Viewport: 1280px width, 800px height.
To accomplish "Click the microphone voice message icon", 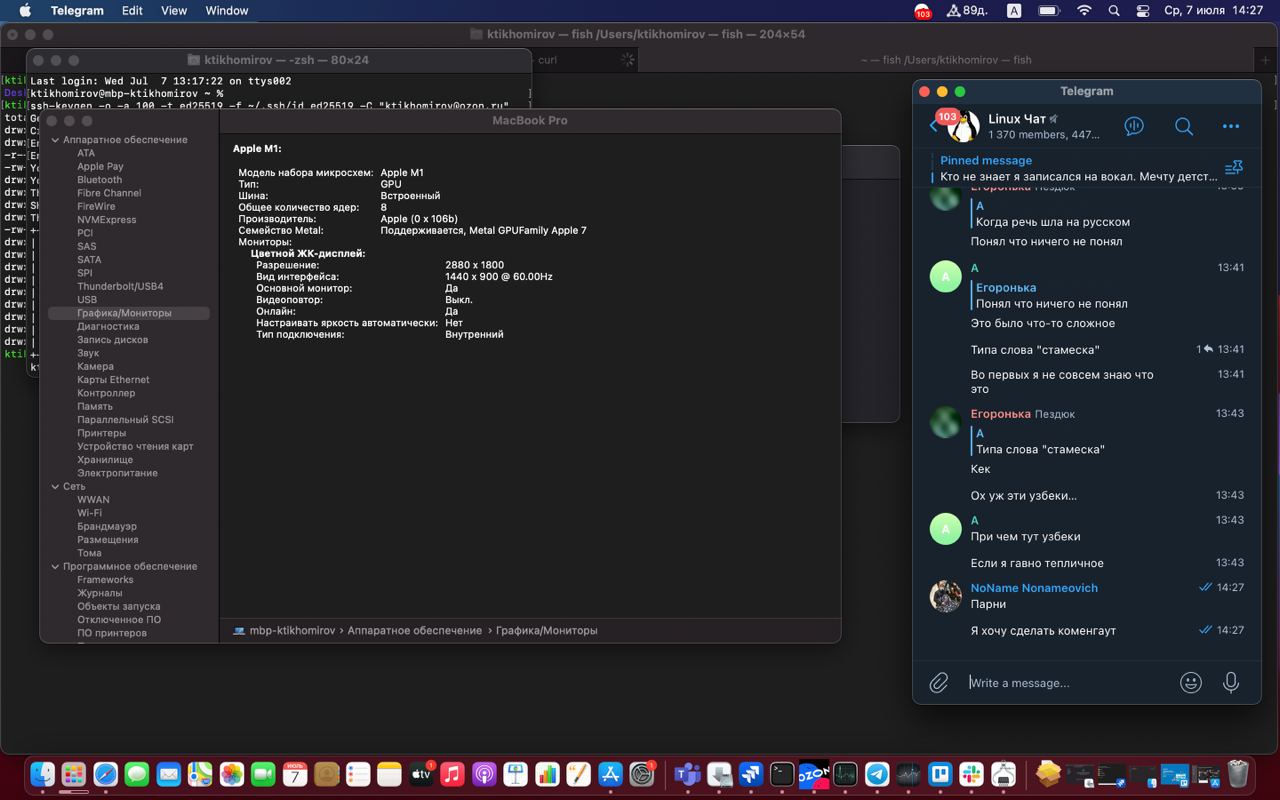I will [x=1231, y=682].
